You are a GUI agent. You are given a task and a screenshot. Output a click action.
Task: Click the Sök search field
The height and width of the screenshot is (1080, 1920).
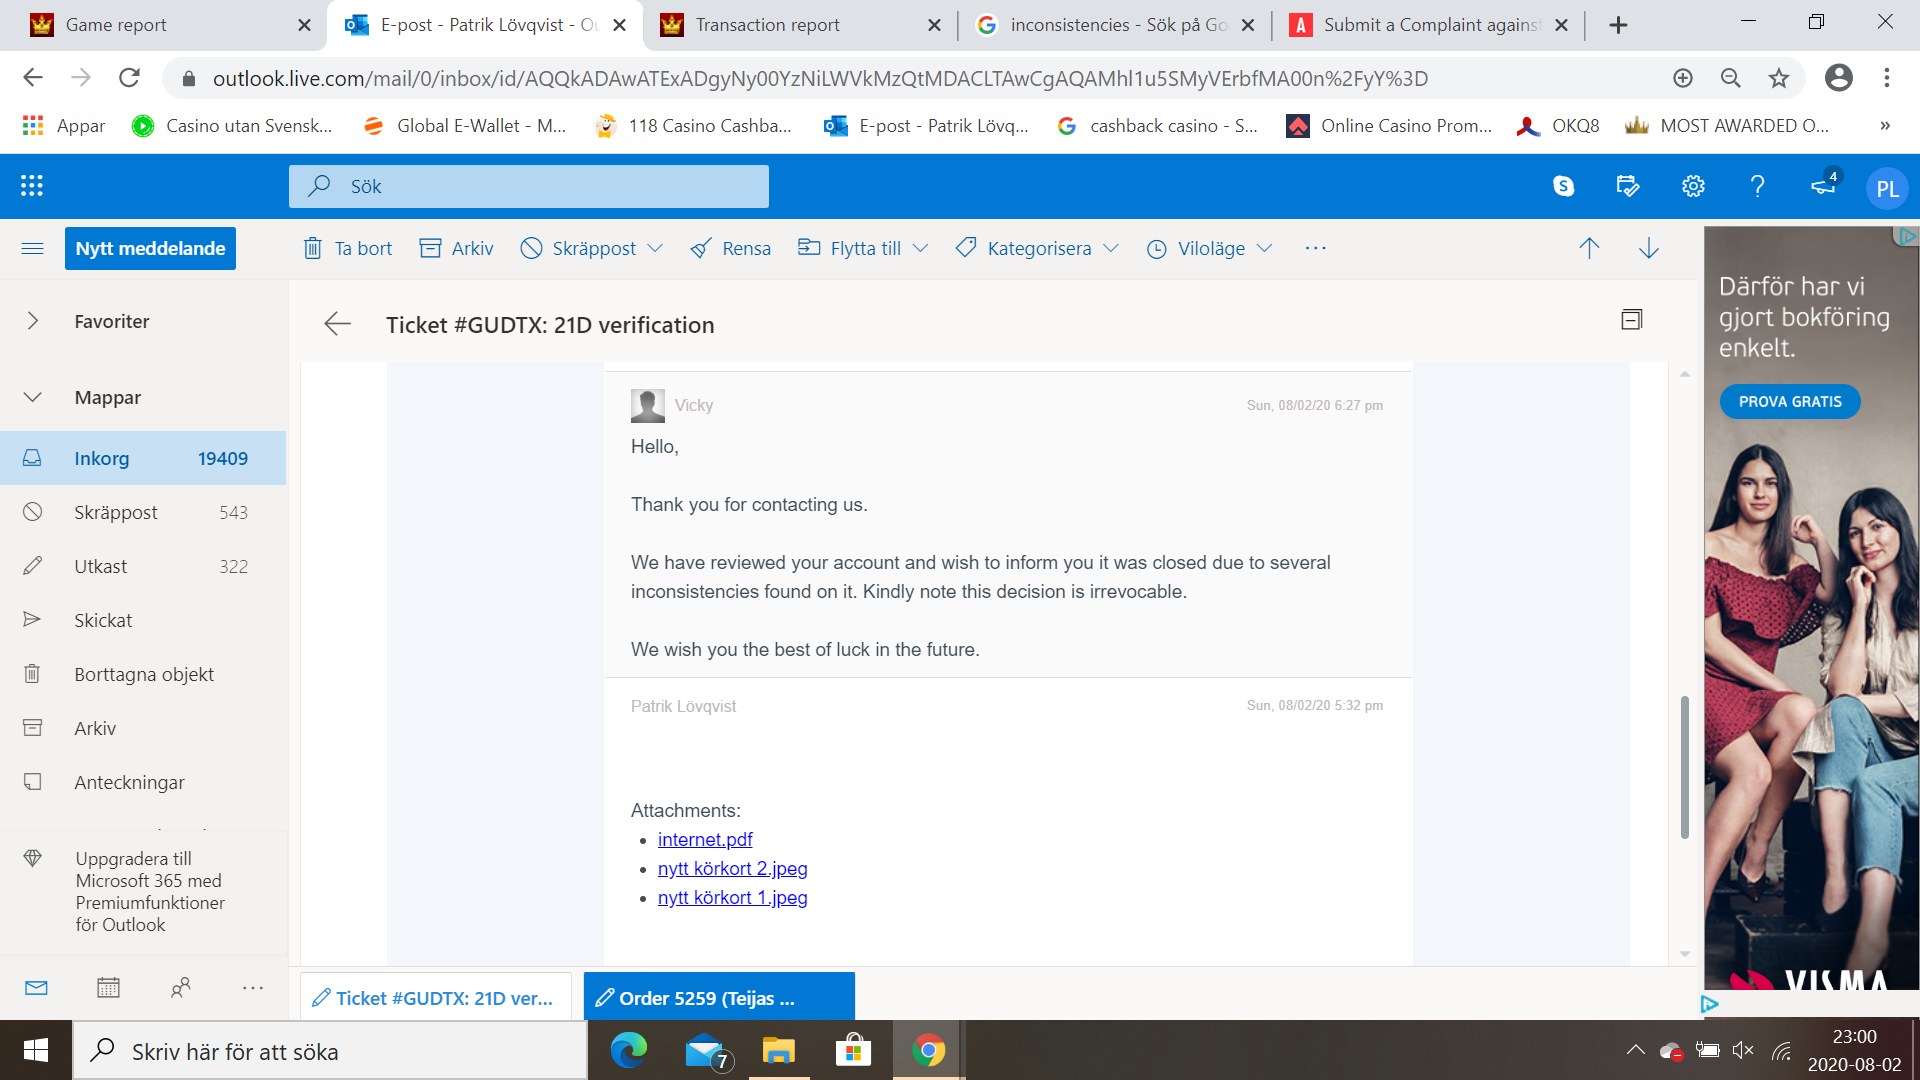[529, 186]
